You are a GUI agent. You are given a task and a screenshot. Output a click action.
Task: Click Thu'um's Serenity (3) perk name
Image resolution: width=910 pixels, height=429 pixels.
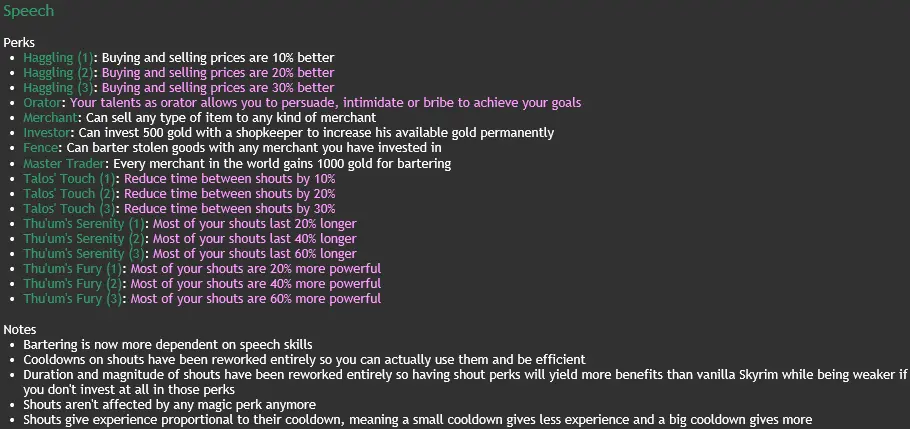pyautogui.click(x=84, y=254)
